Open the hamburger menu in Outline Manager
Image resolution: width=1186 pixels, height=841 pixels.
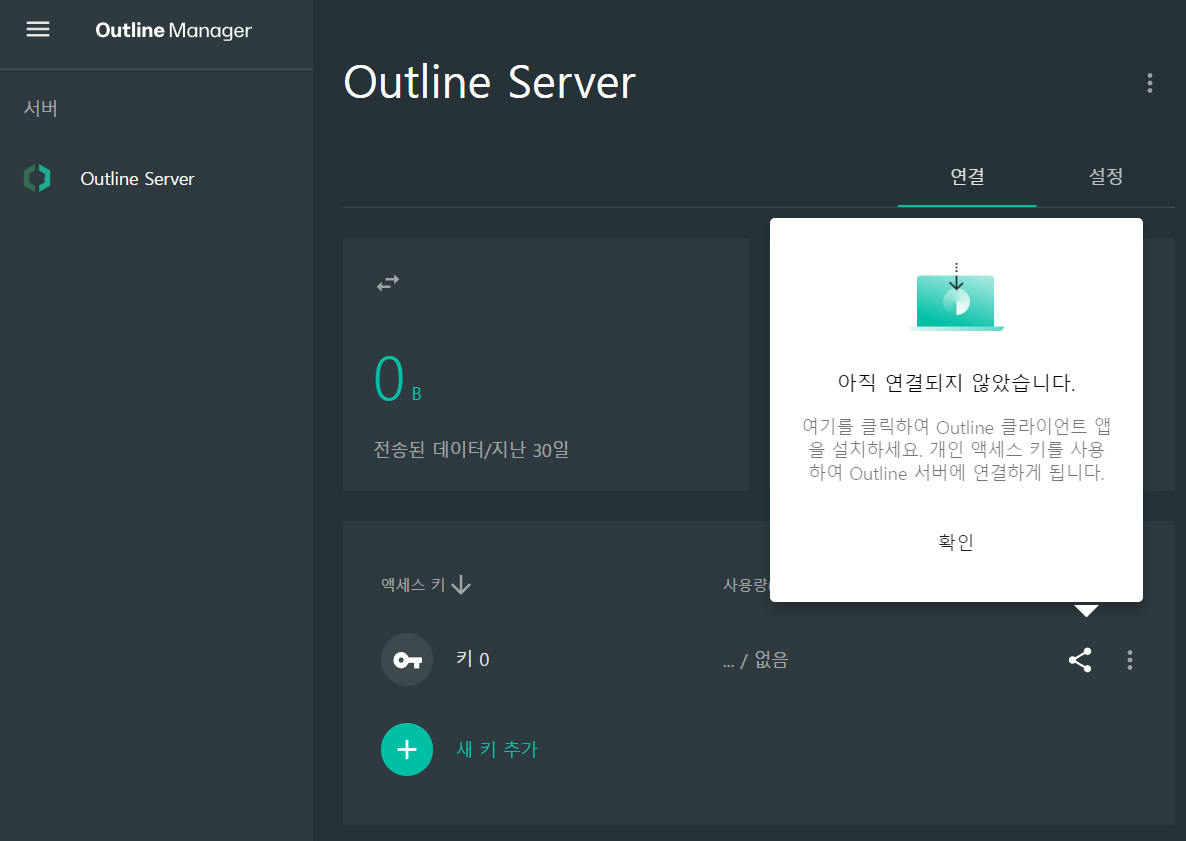pyautogui.click(x=38, y=29)
